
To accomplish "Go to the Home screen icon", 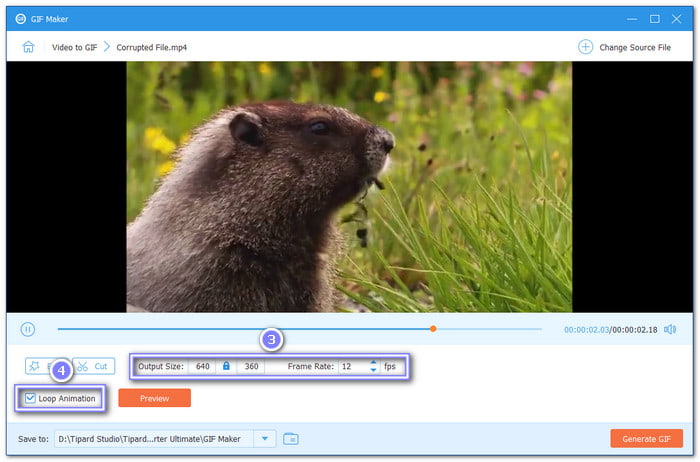I will tap(29, 47).
